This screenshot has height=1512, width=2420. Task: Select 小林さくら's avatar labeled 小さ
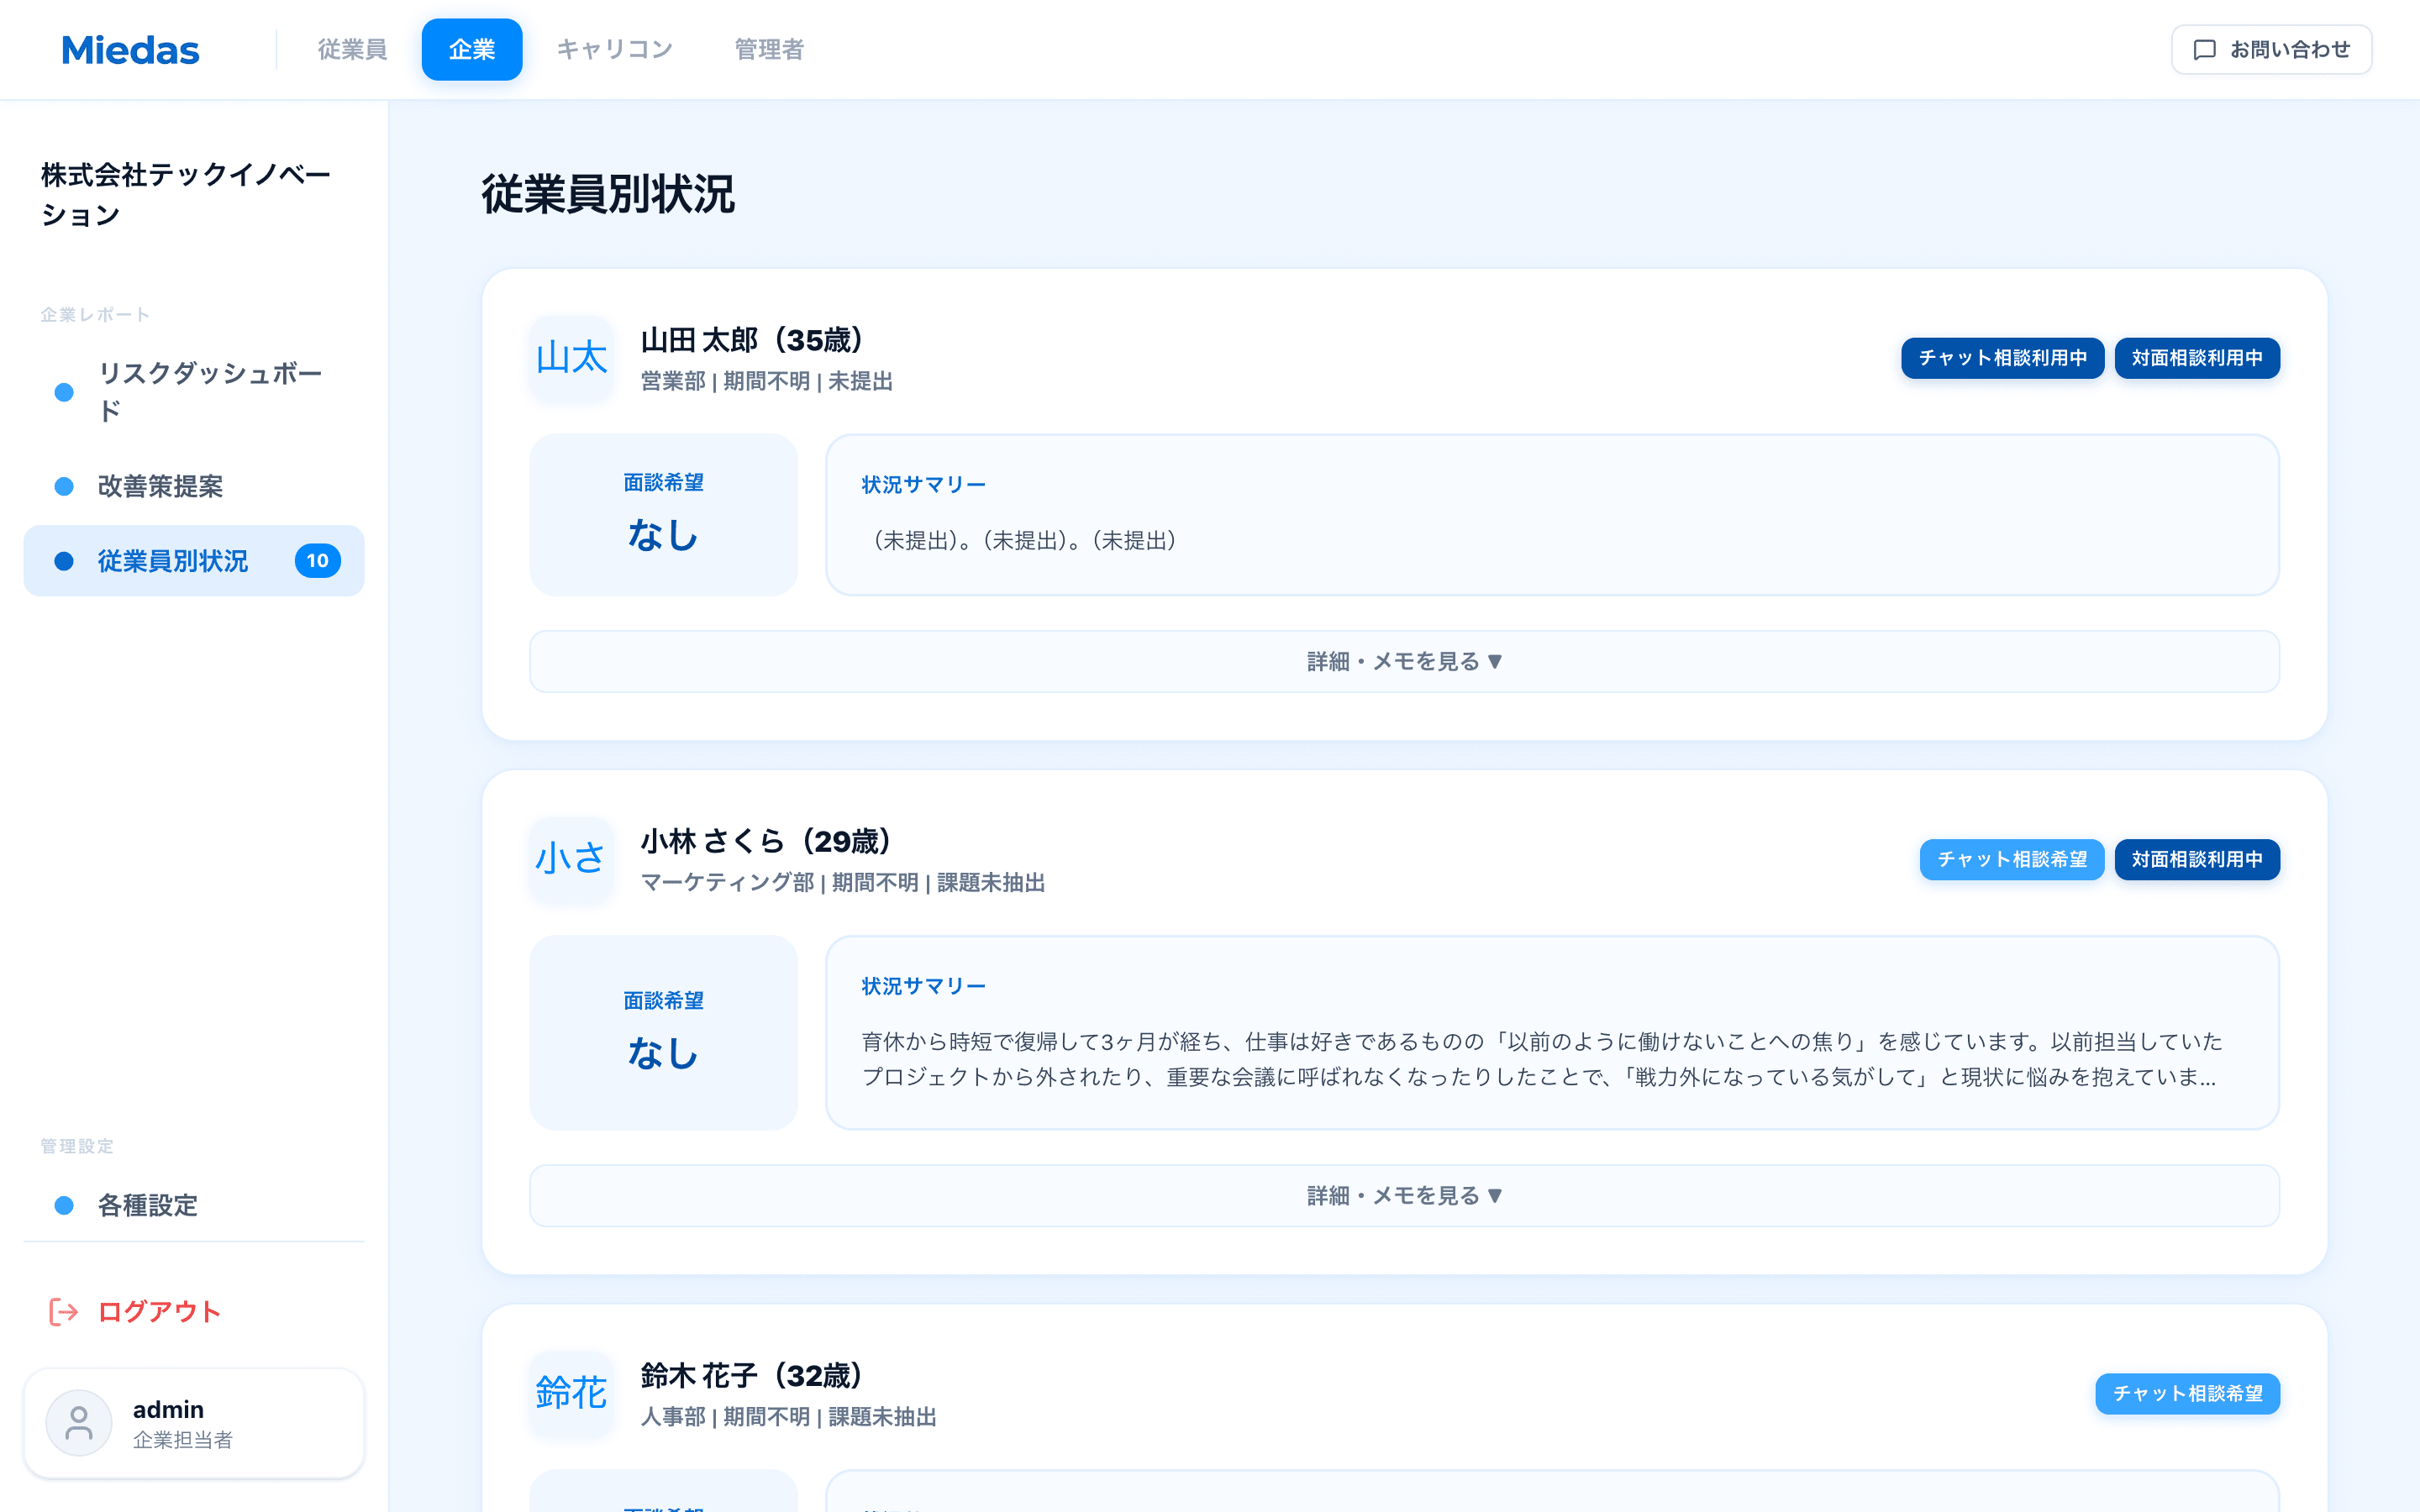tap(570, 858)
